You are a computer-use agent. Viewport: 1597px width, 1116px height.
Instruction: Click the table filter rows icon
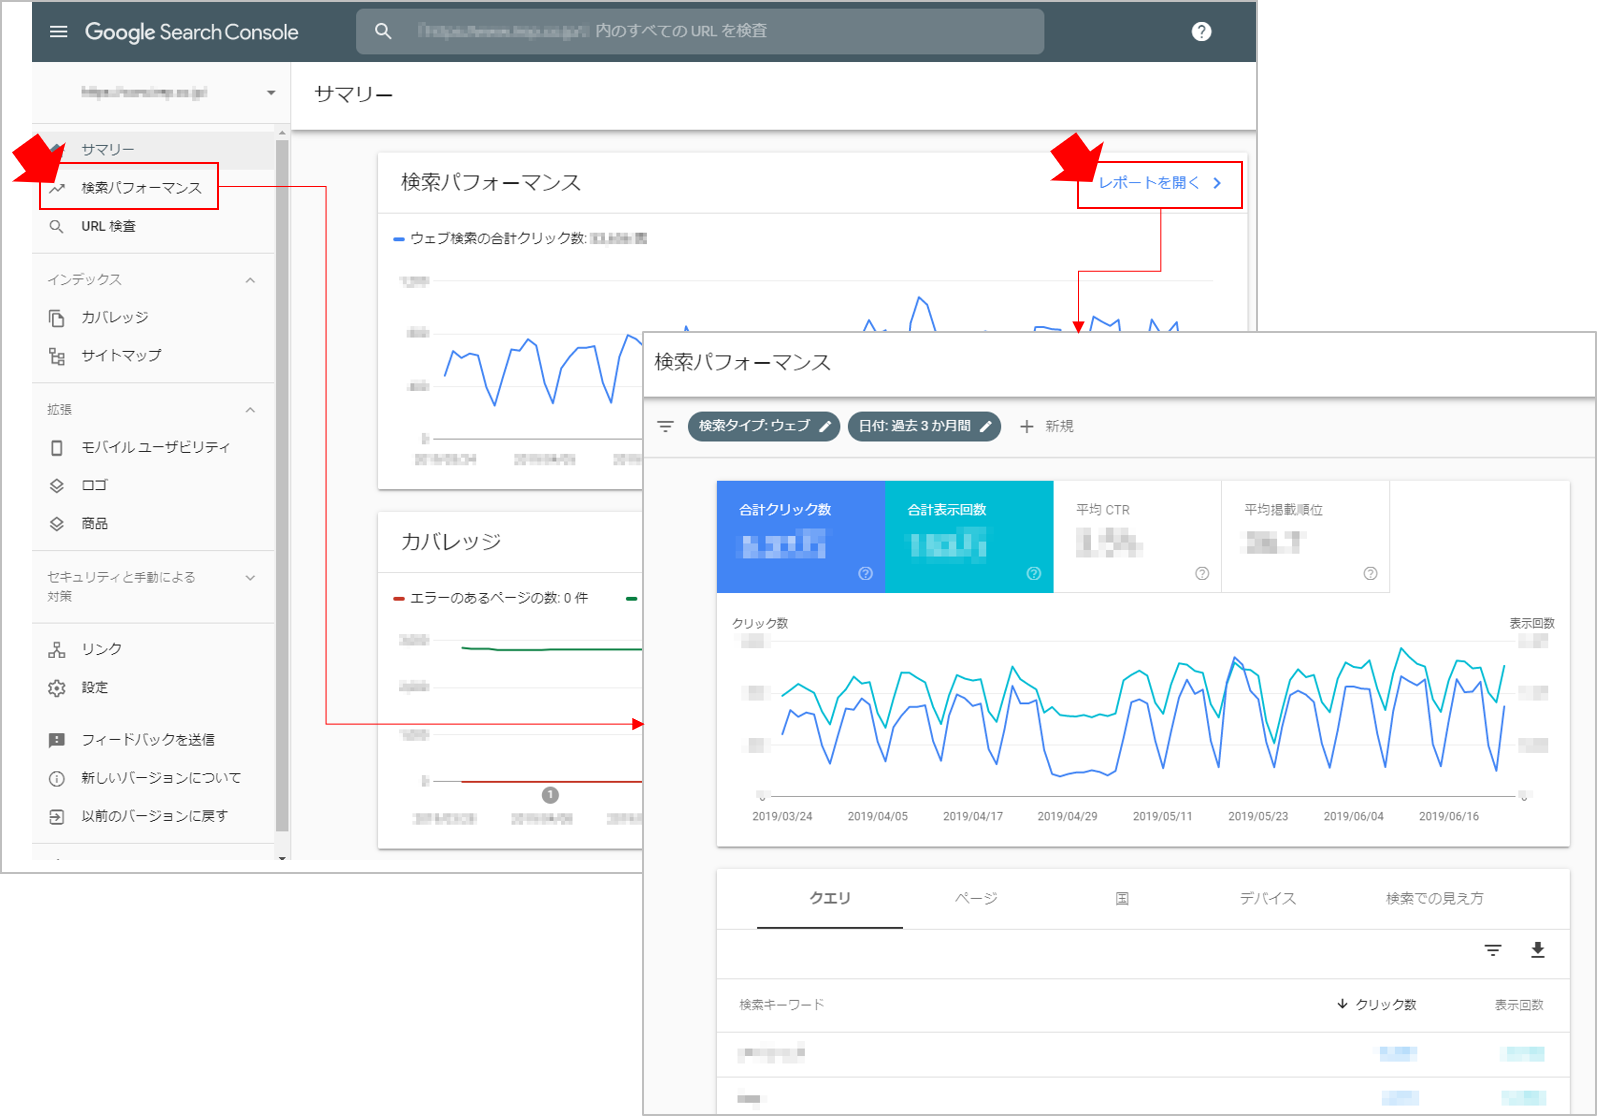(x=1492, y=950)
